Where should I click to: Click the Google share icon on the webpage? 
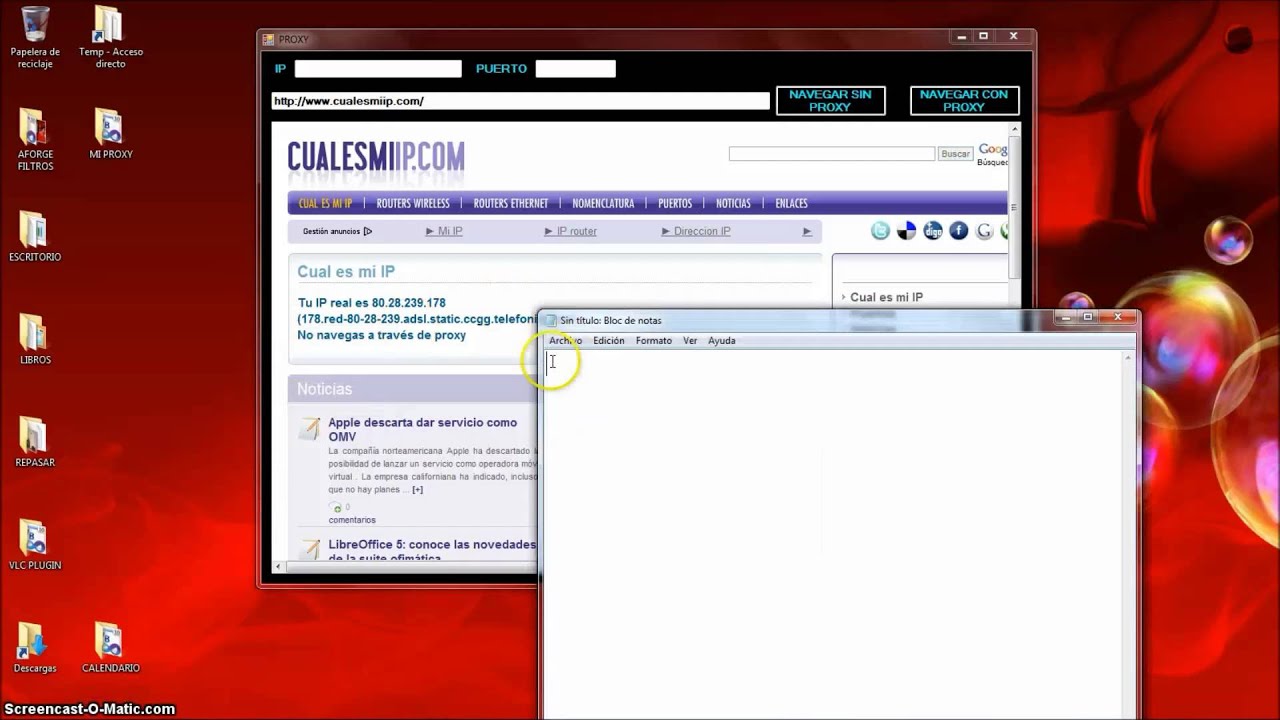pyautogui.click(x=985, y=231)
